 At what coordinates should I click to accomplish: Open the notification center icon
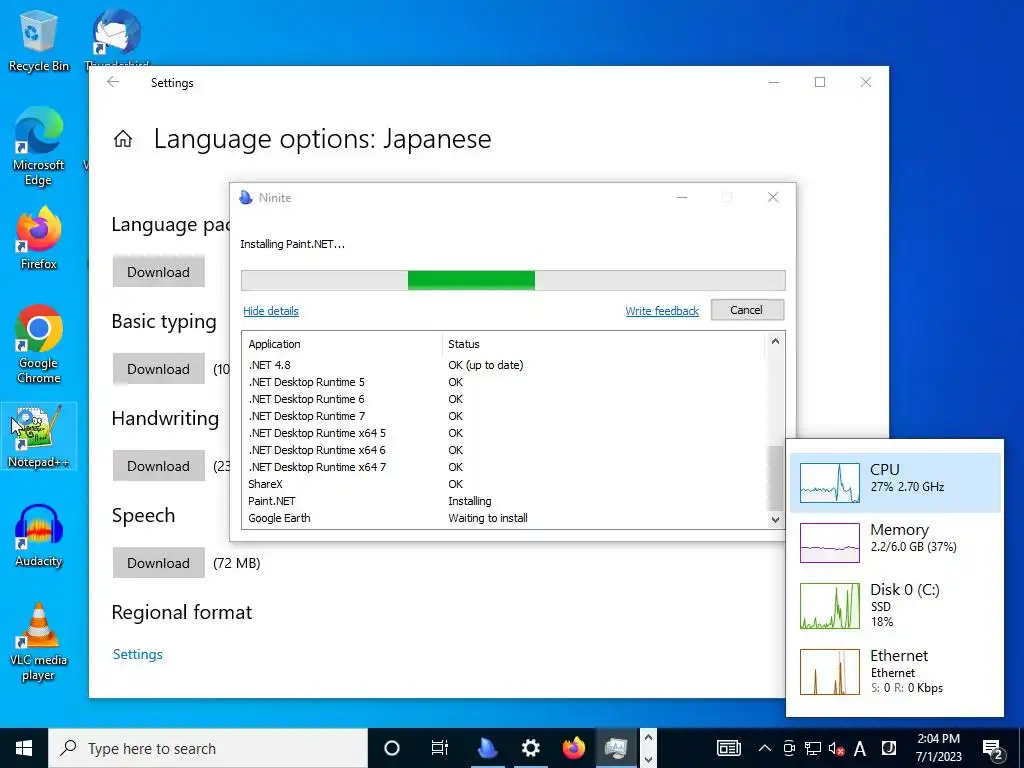click(993, 749)
